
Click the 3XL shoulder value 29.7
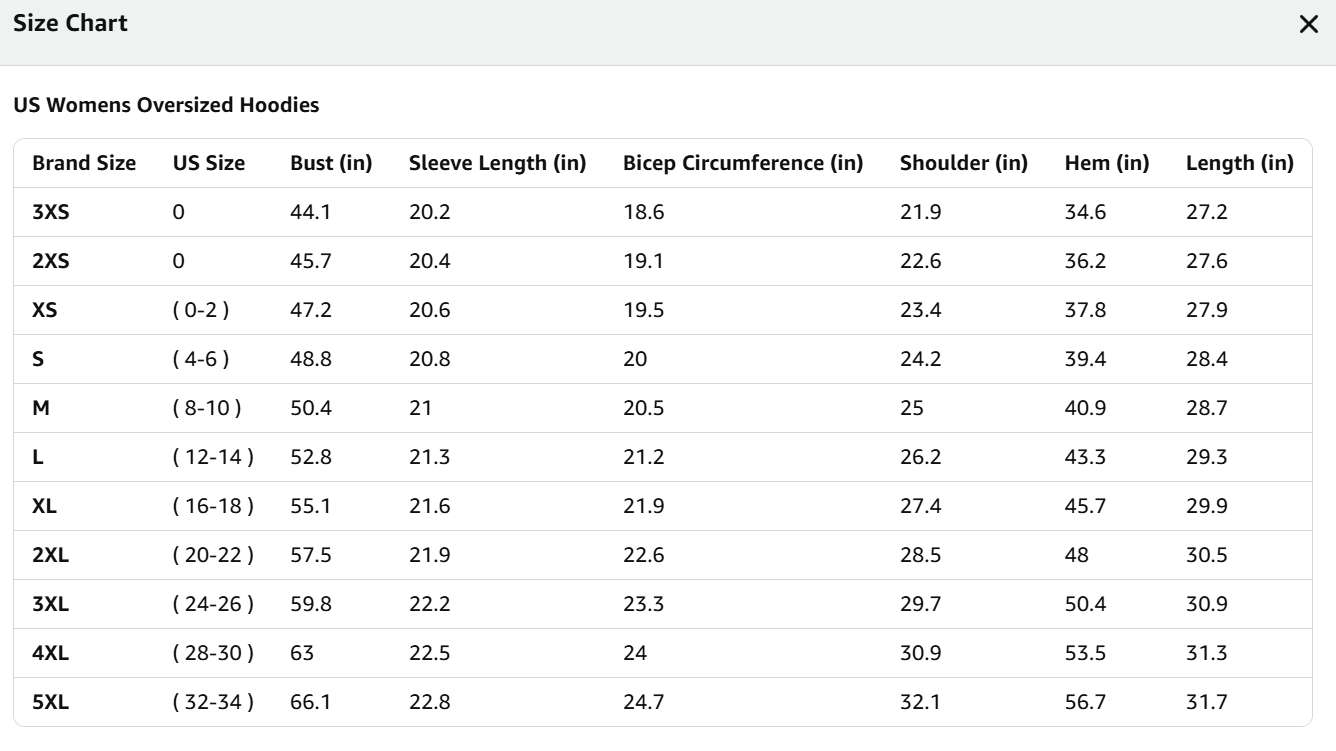point(920,604)
